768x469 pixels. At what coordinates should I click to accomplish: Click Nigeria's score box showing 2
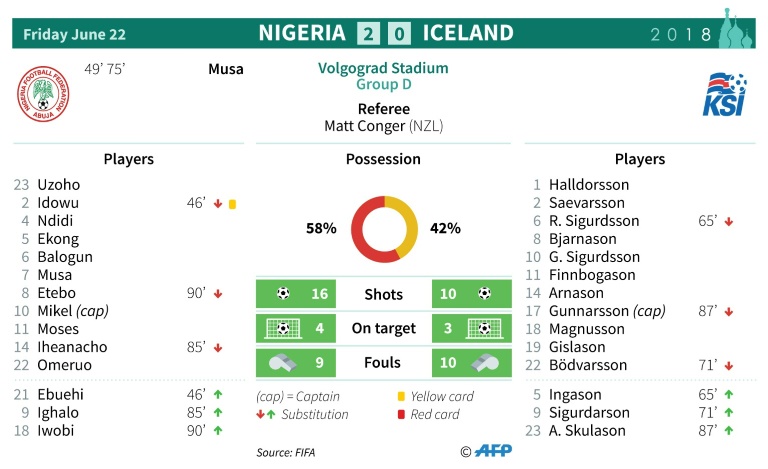click(368, 34)
